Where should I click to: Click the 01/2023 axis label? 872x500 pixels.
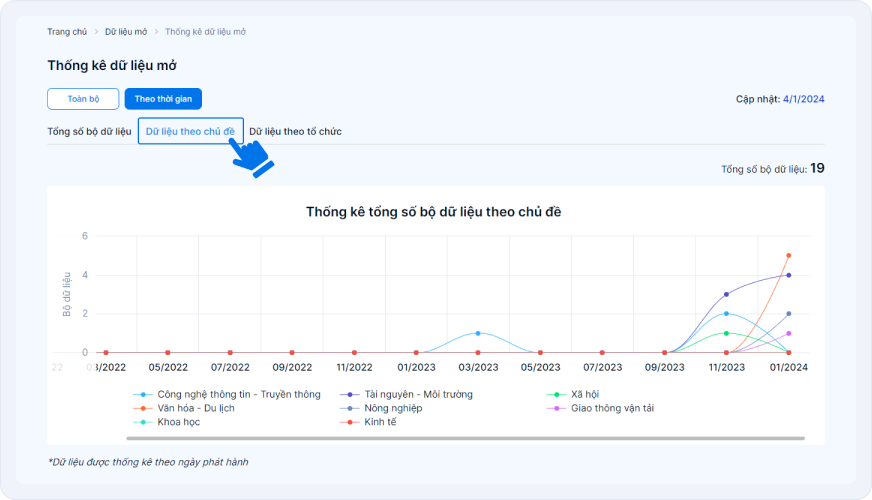click(x=416, y=368)
